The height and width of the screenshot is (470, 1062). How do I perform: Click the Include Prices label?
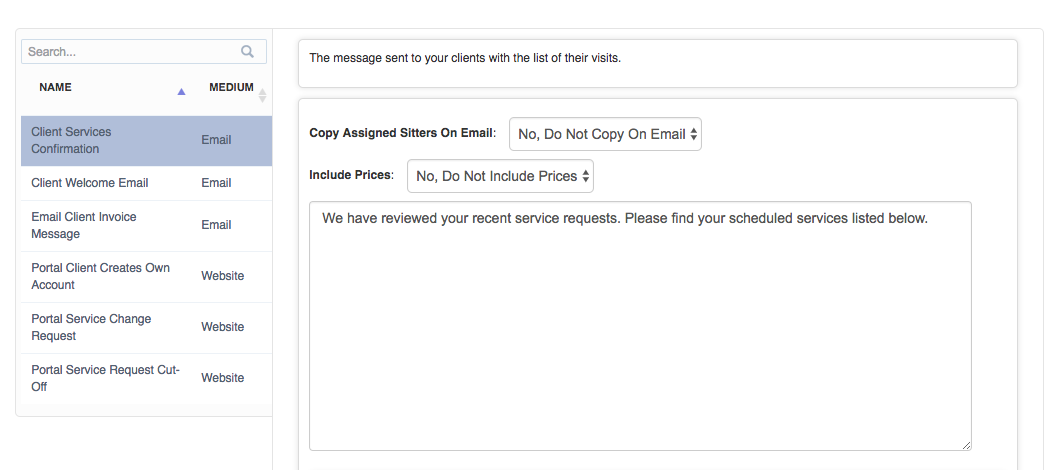coord(352,175)
